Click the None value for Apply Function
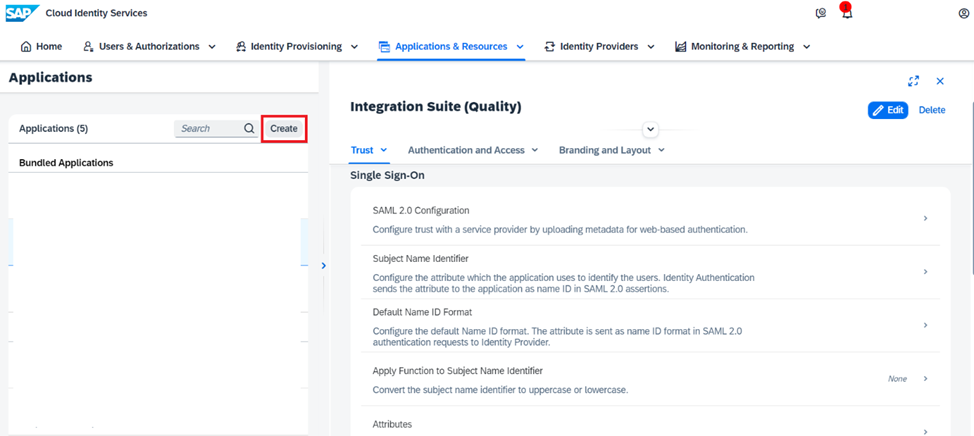The width and height of the screenshot is (974, 436). 897,379
